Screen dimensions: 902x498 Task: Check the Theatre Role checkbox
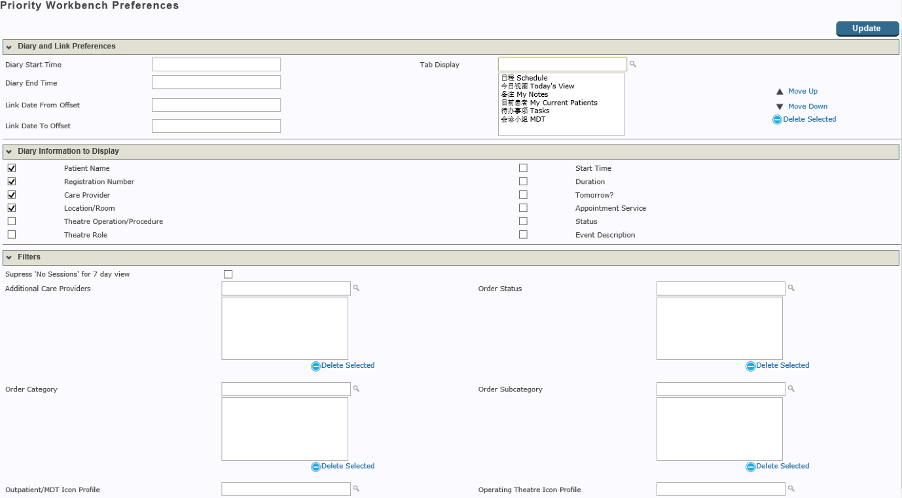pos(12,235)
